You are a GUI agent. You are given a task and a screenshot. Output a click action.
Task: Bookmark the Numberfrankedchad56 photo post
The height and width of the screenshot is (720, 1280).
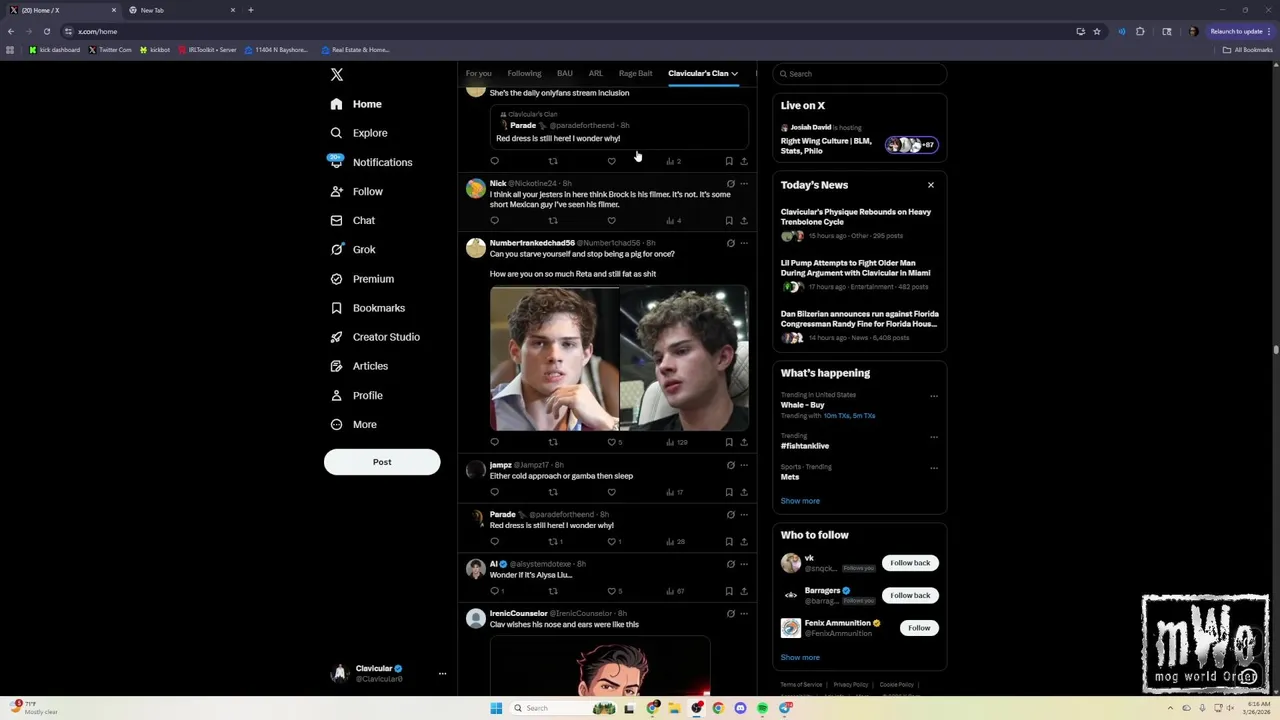pyautogui.click(x=729, y=442)
